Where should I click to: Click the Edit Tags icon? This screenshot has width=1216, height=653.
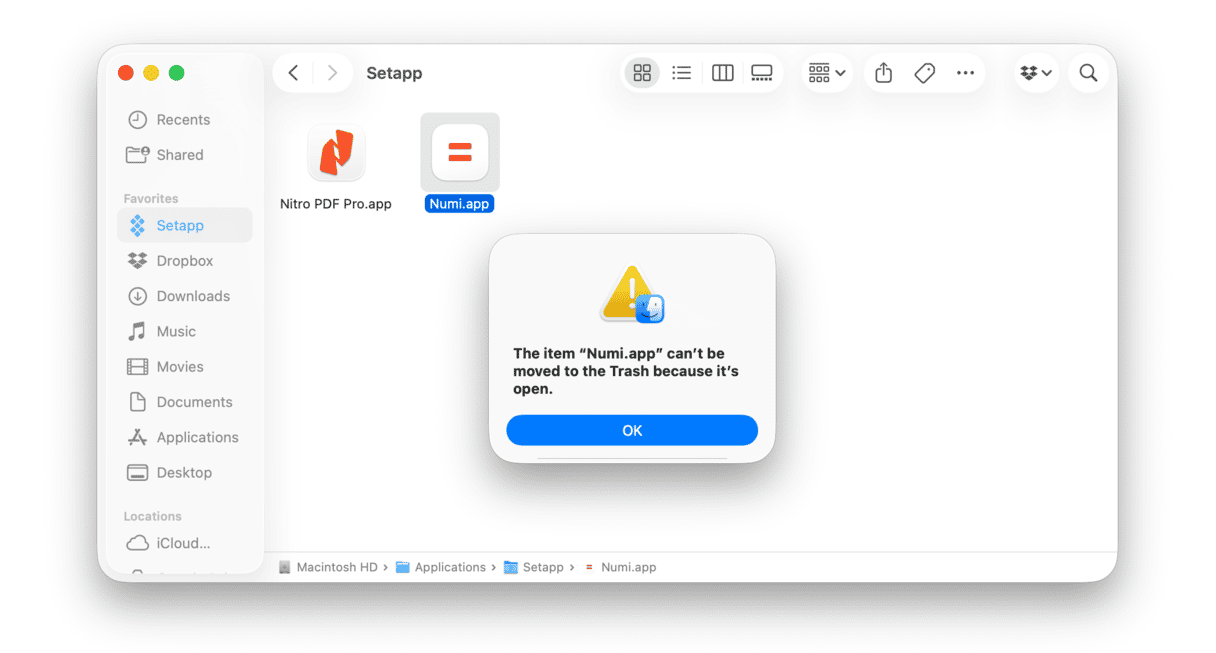click(x=925, y=73)
